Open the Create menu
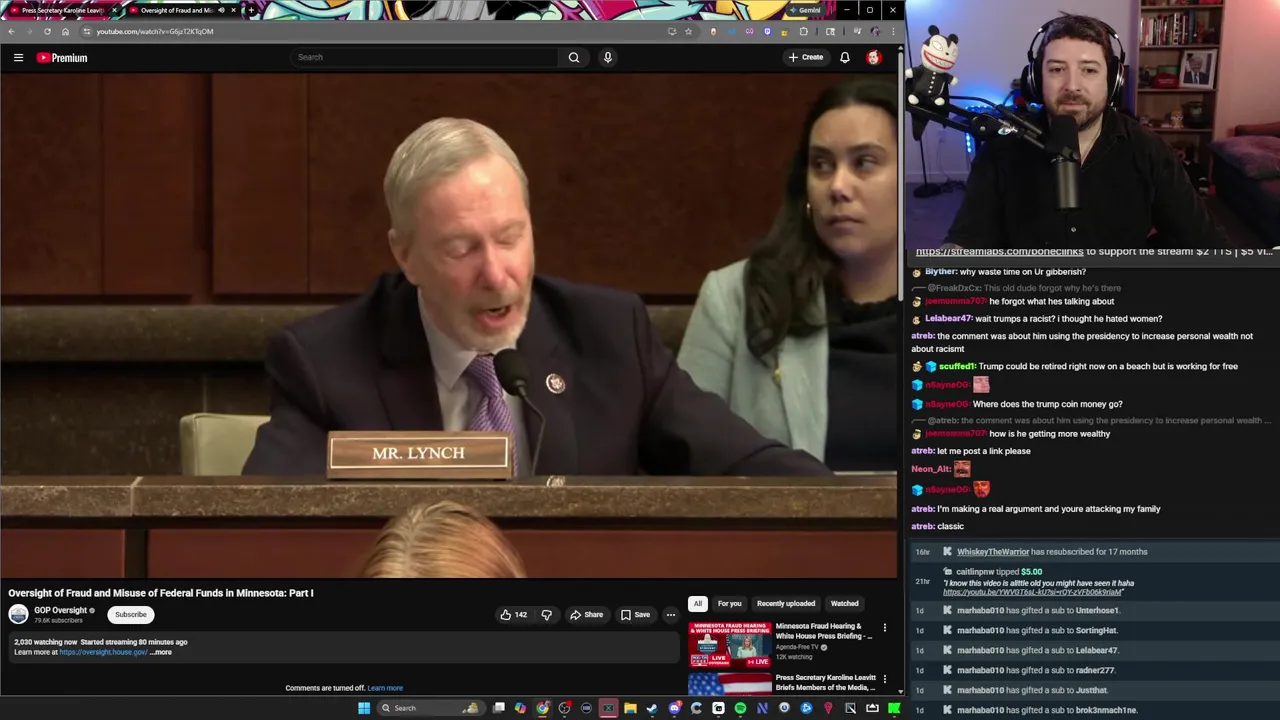Image resolution: width=1280 pixels, height=720 pixels. [x=806, y=57]
